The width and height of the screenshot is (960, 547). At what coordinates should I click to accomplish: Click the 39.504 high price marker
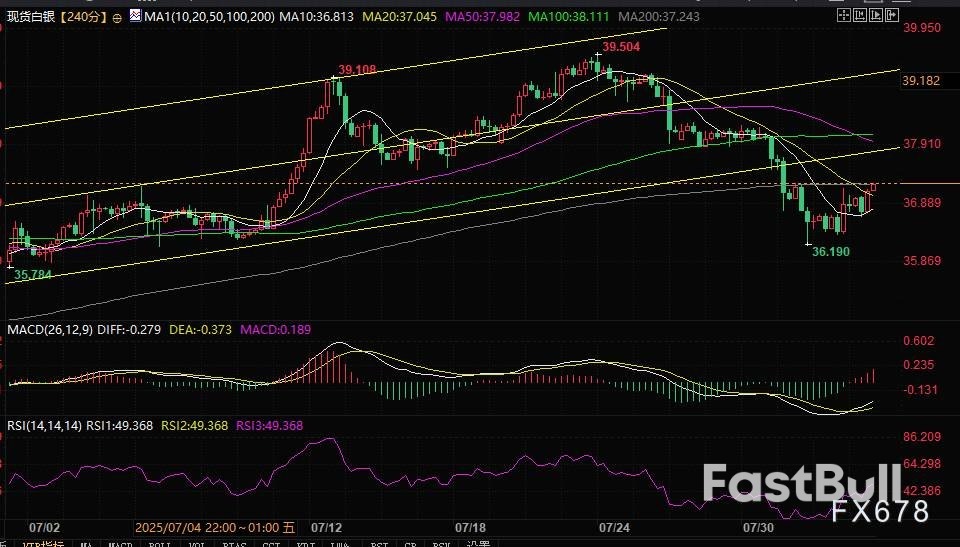tap(621, 47)
